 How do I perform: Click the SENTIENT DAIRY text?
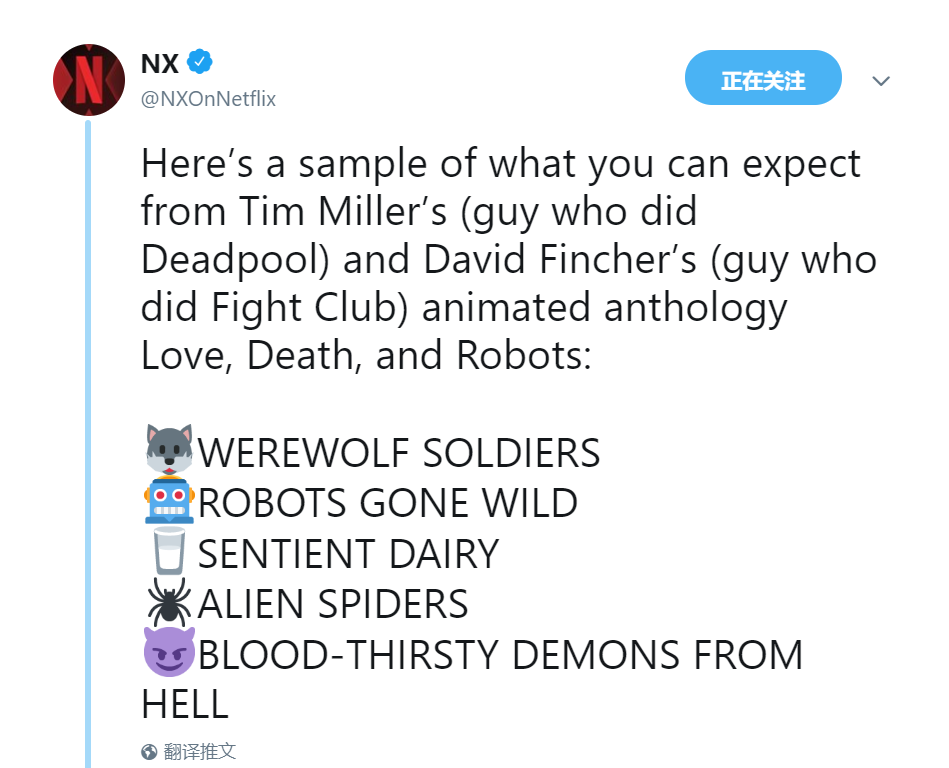pos(348,554)
